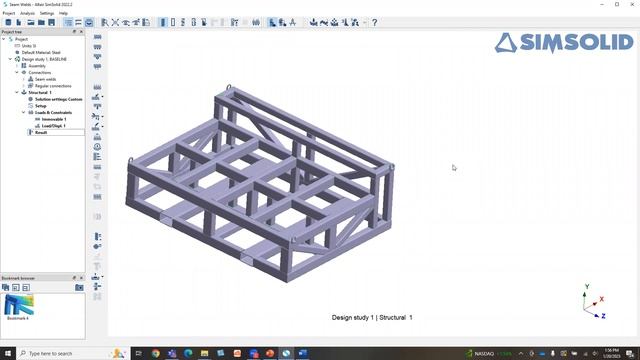This screenshot has width=640, height=360.
Task: Collapse the Design study 1, BASELINE node
Action: pos(11,59)
